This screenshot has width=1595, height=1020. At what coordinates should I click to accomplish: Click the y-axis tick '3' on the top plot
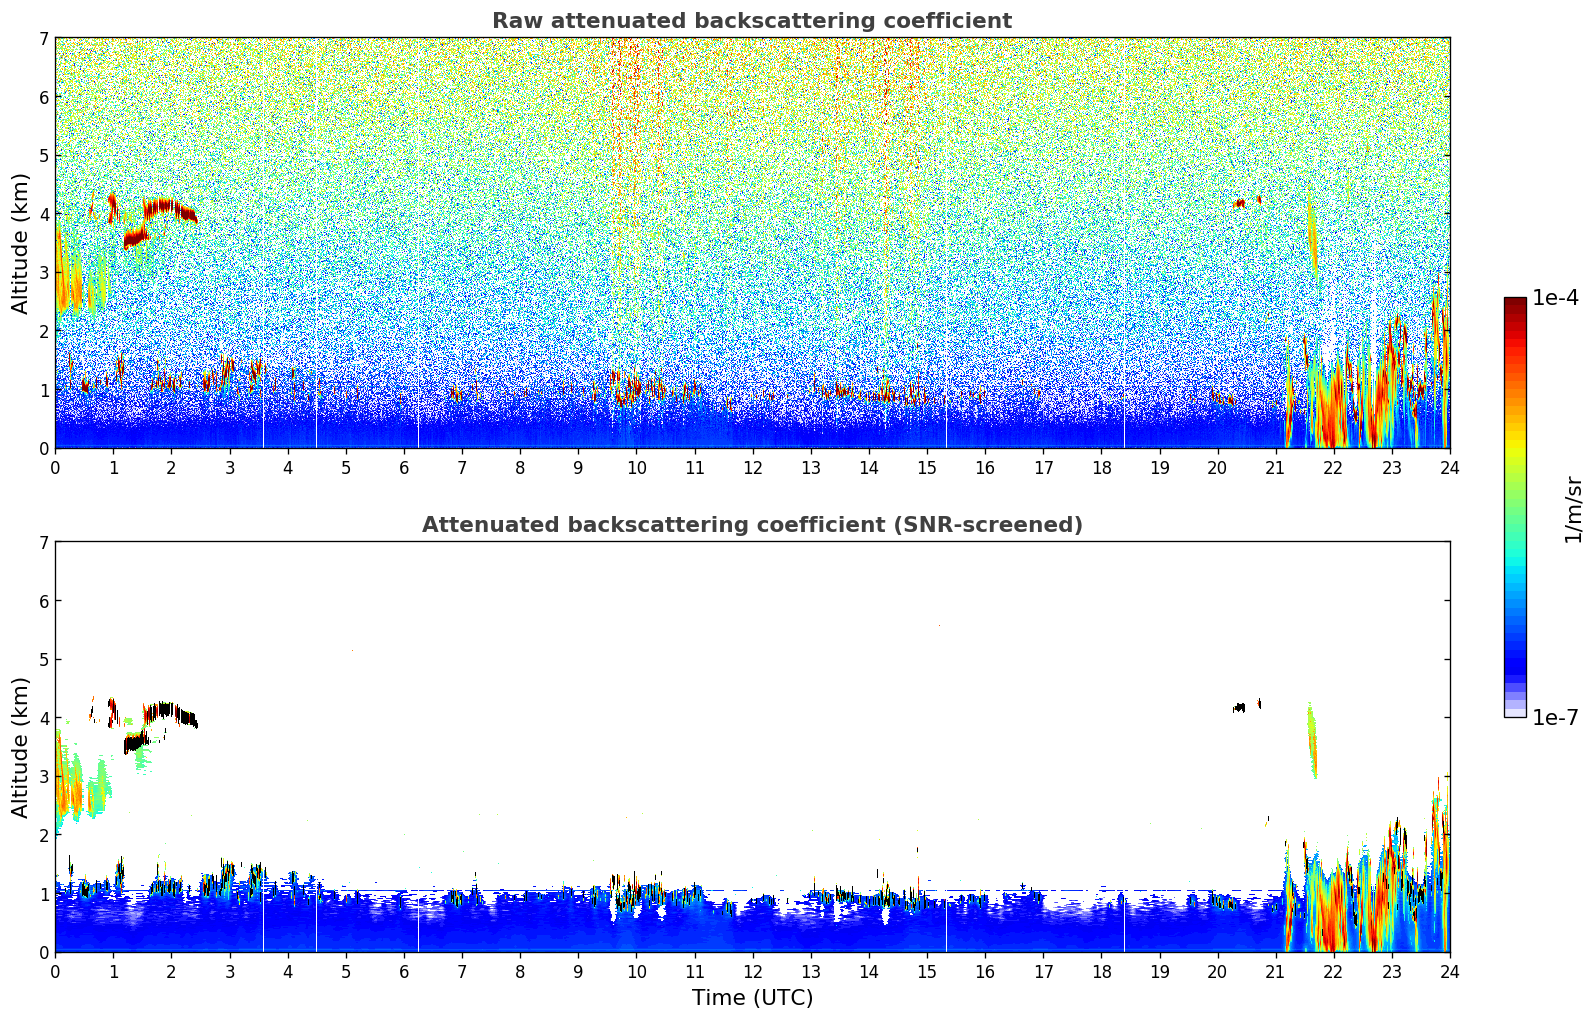pyautogui.click(x=43, y=273)
